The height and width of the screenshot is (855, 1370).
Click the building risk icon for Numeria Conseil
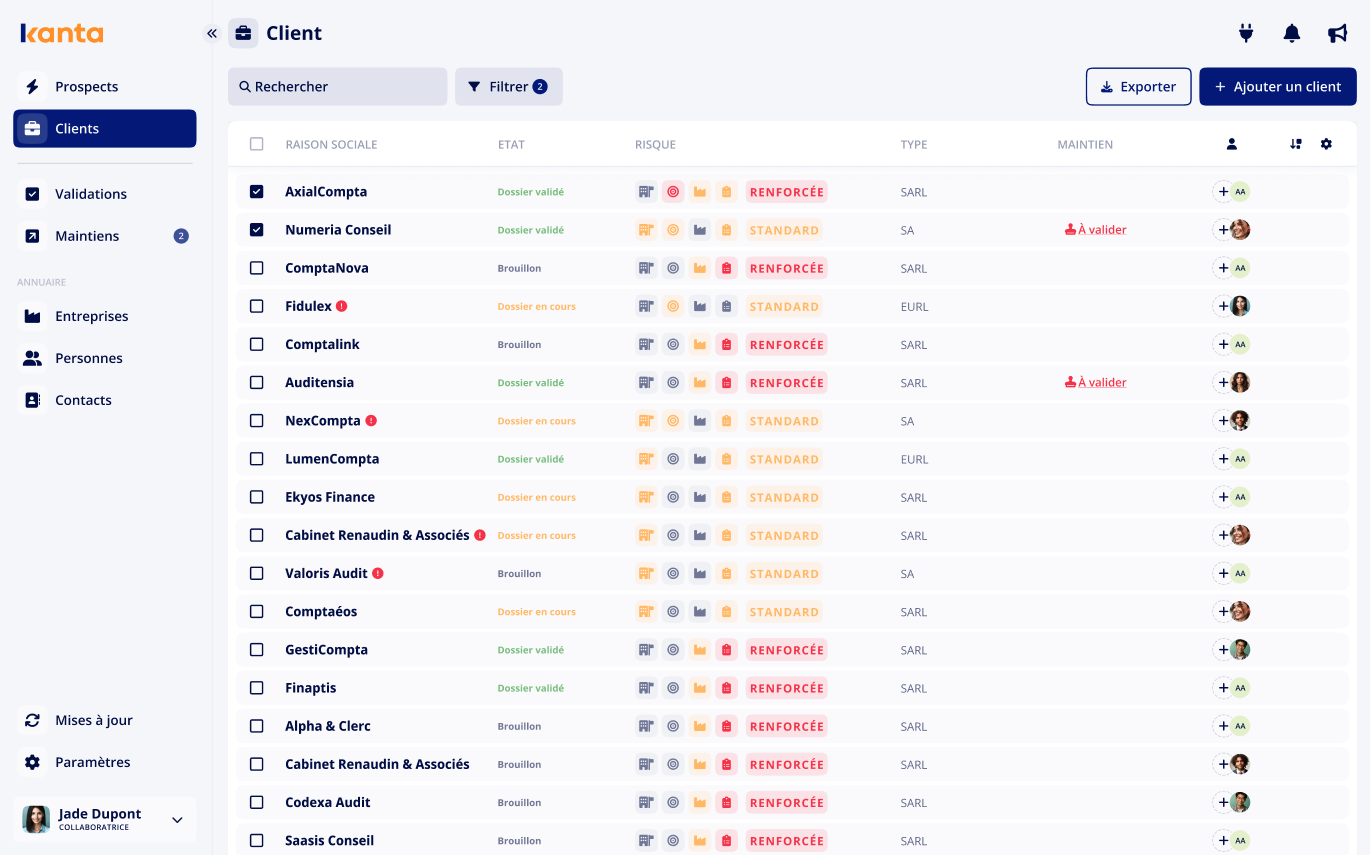click(646, 230)
